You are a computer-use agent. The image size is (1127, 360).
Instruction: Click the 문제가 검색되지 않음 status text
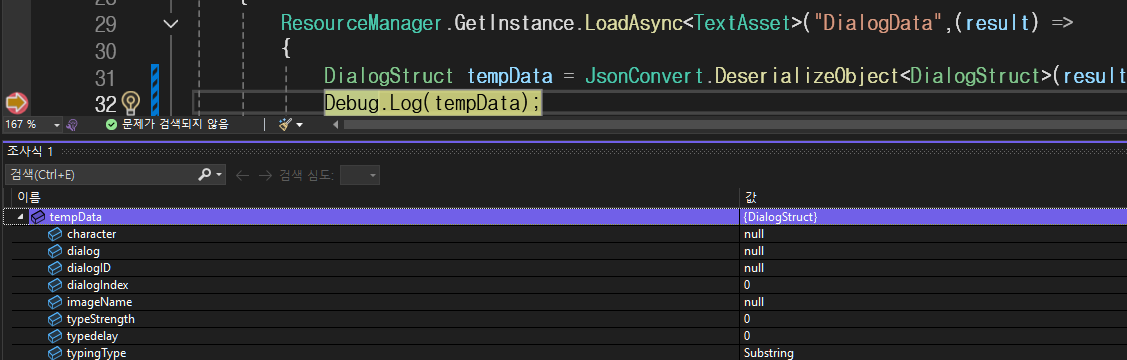pos(175,124)
